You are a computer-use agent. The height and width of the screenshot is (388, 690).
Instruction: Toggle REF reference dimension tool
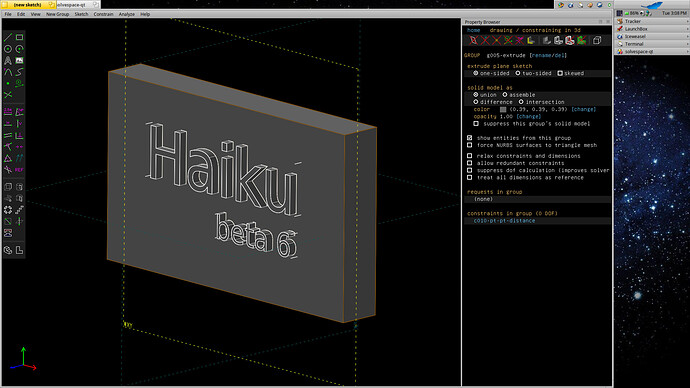[x=19, y=169]
